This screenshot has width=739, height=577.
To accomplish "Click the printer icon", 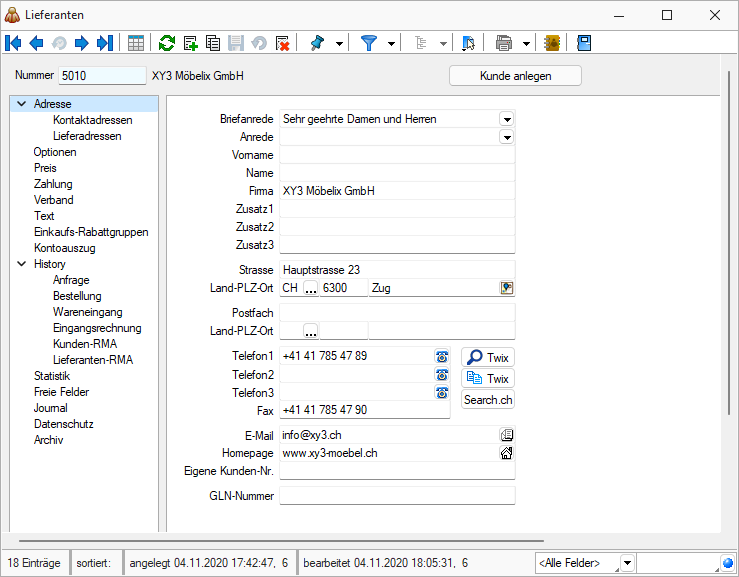I will [504, 43].
